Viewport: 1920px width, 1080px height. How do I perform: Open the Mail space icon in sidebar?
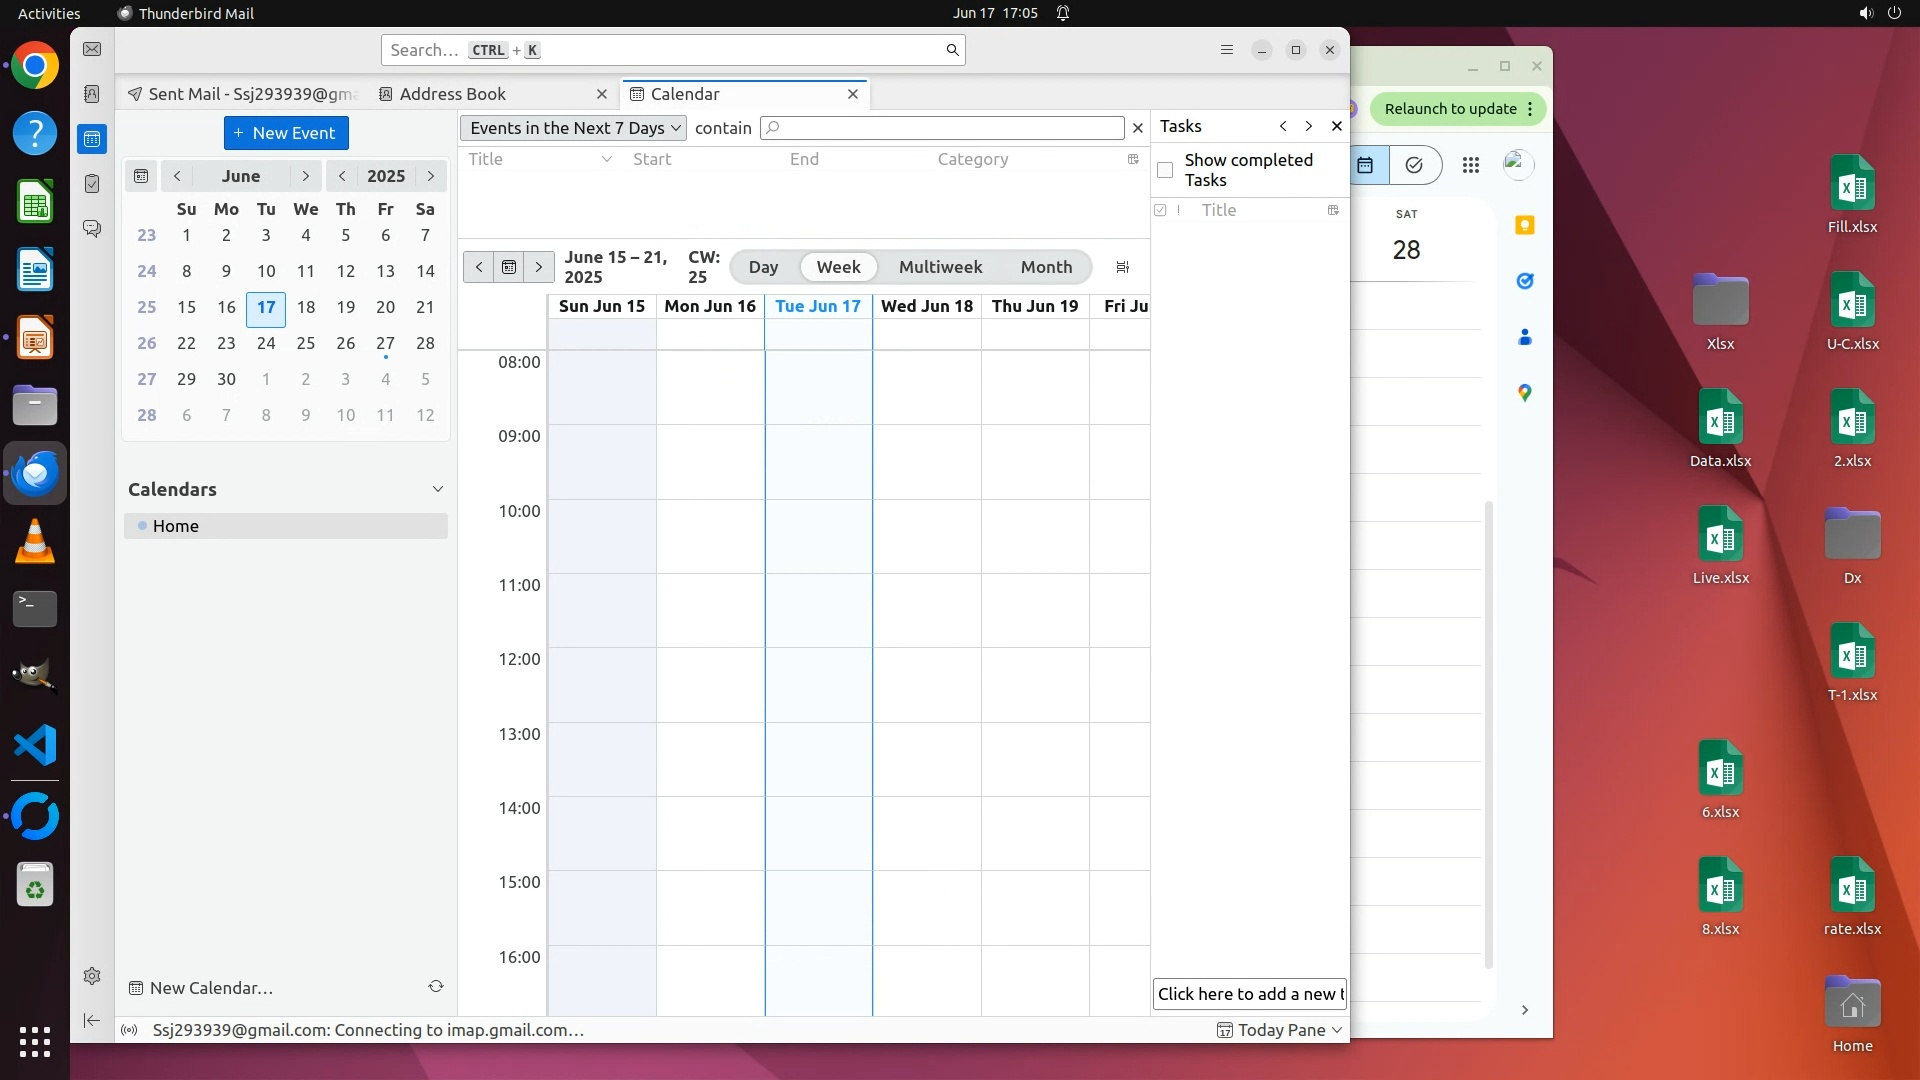[92, 49]
